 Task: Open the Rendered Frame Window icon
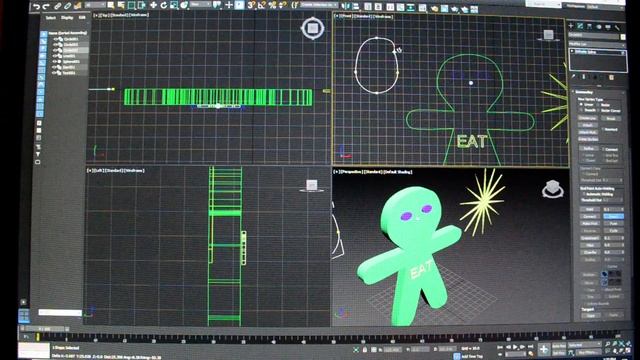(444, 8)
